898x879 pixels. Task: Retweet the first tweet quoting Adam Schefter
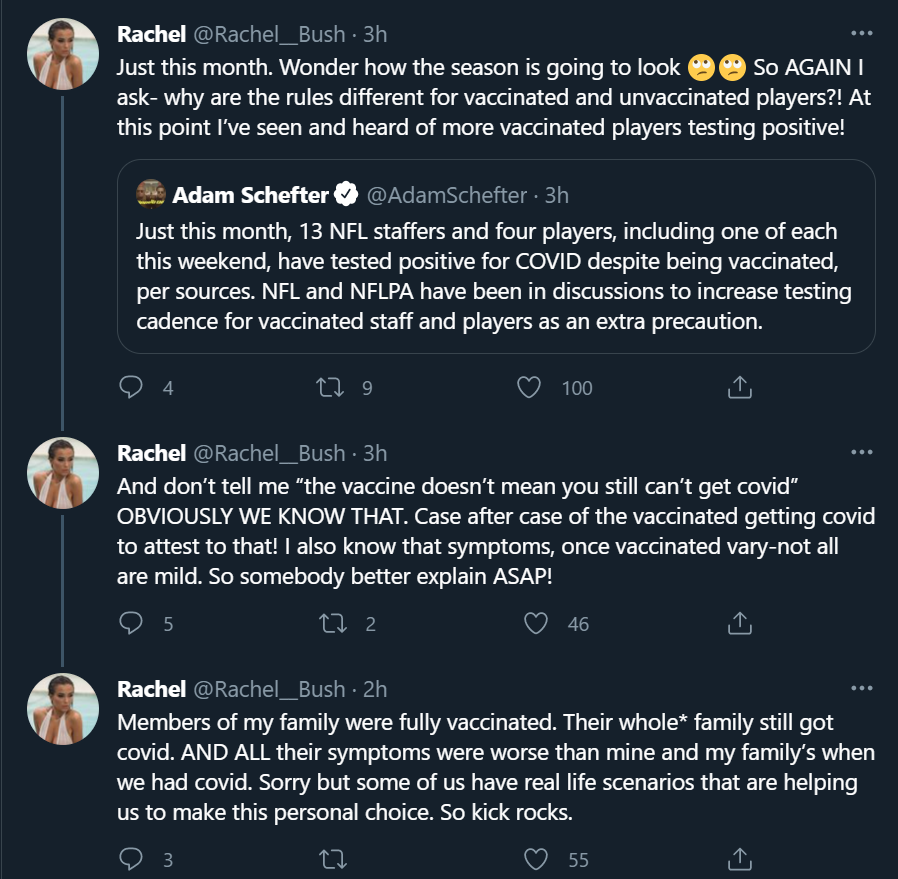coord(328,387)
